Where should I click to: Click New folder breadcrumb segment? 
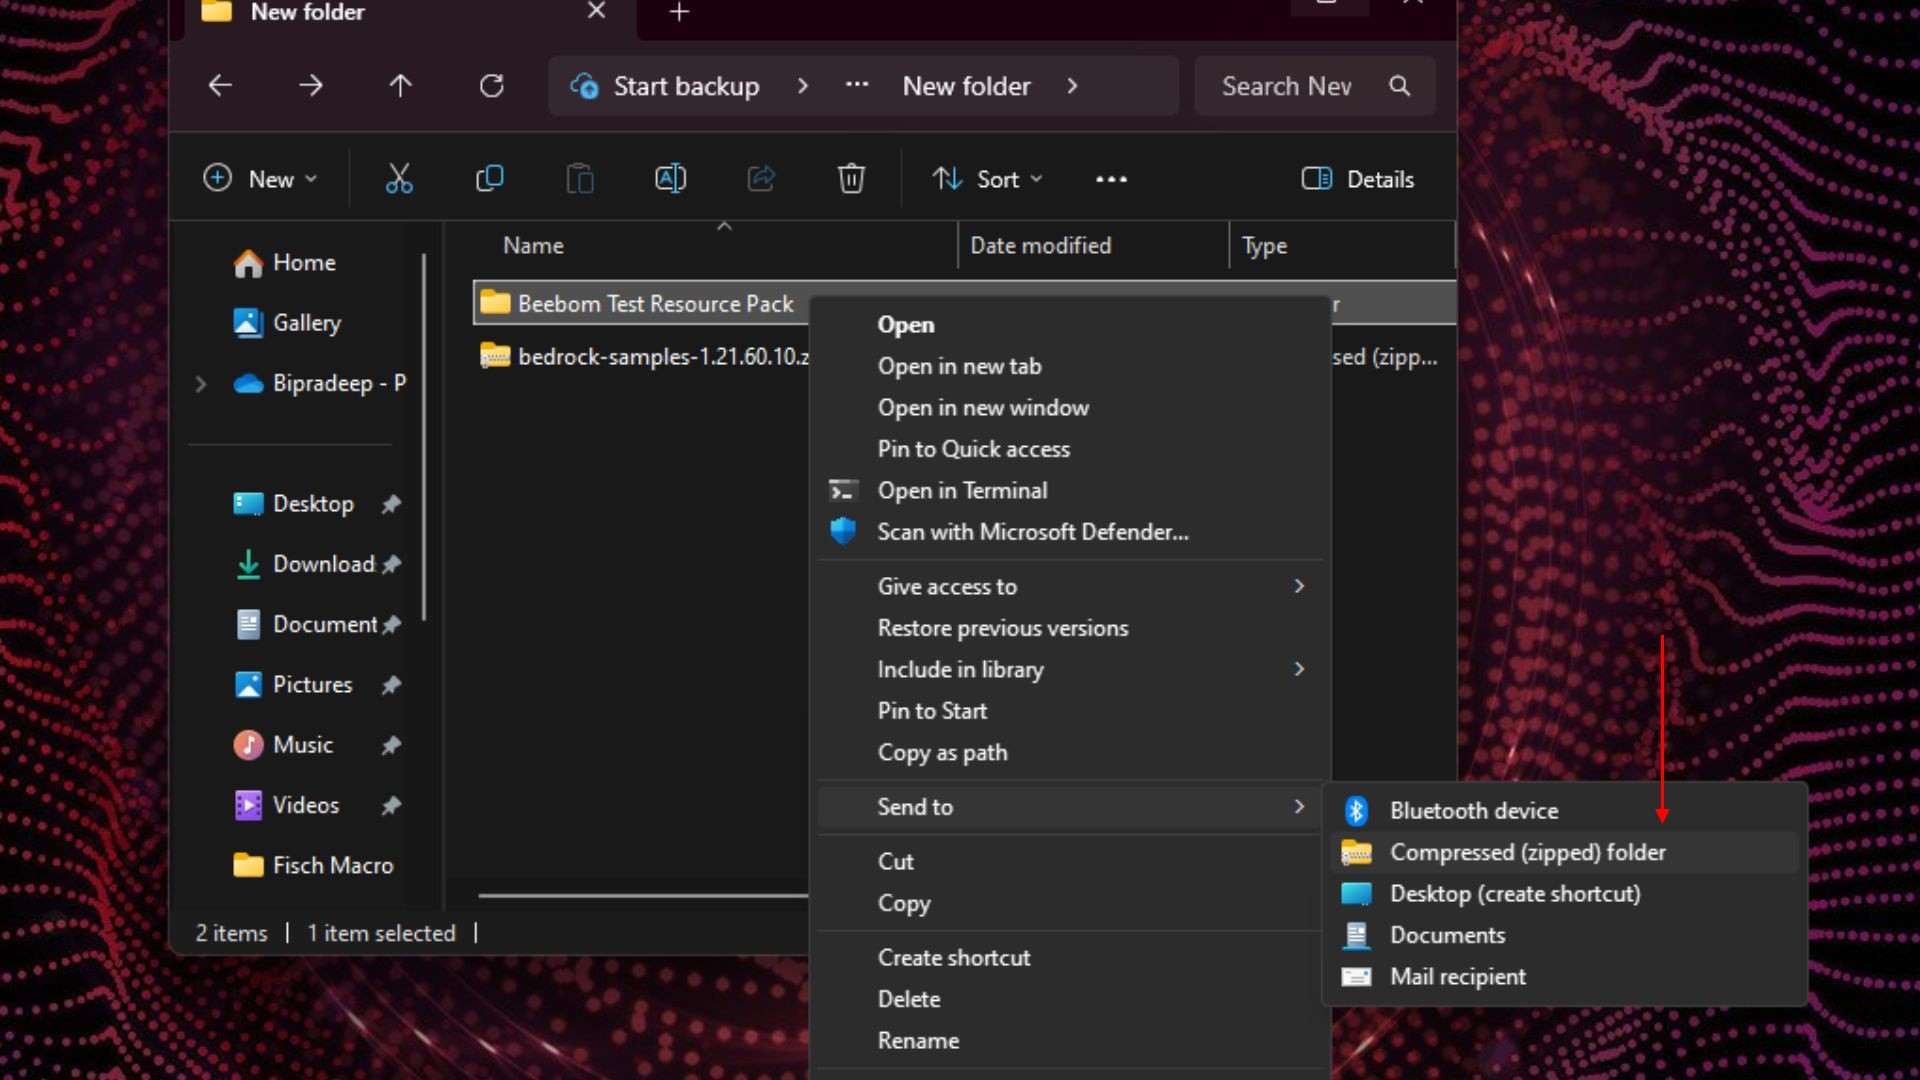[x=966, y=86]
